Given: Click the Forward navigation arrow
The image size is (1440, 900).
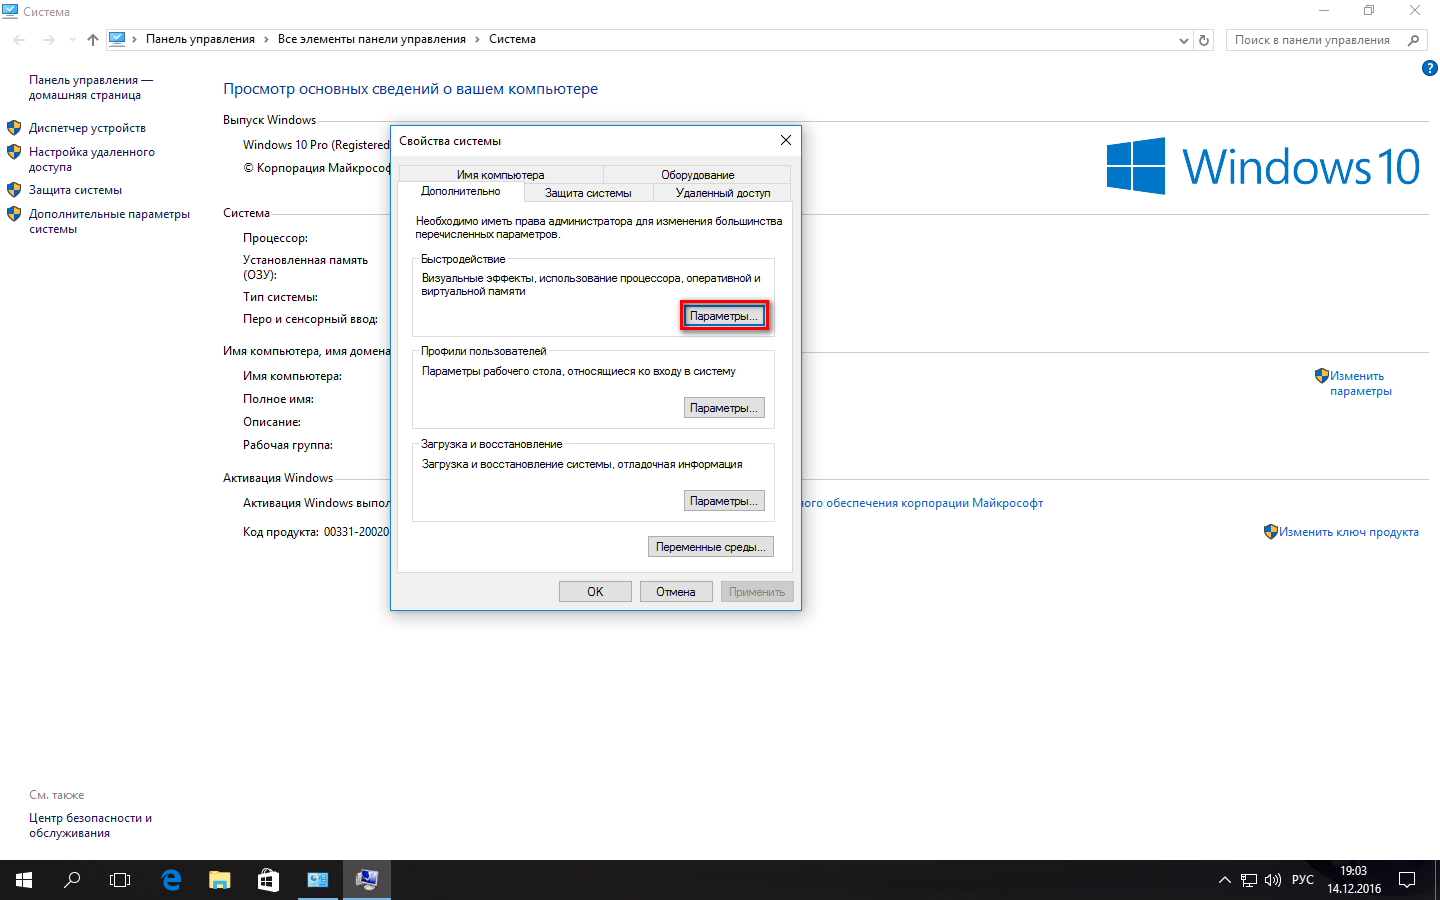Looking at the screenshot, I should tap(48, 40).
